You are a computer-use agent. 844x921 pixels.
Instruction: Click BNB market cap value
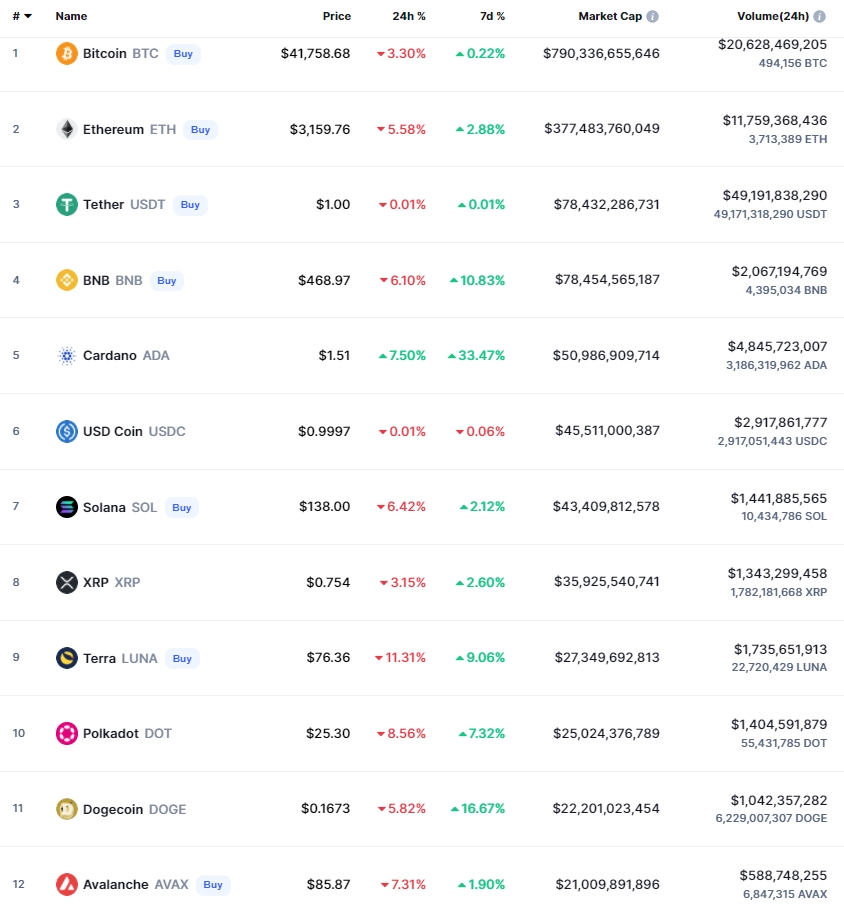tap(607, 280)
